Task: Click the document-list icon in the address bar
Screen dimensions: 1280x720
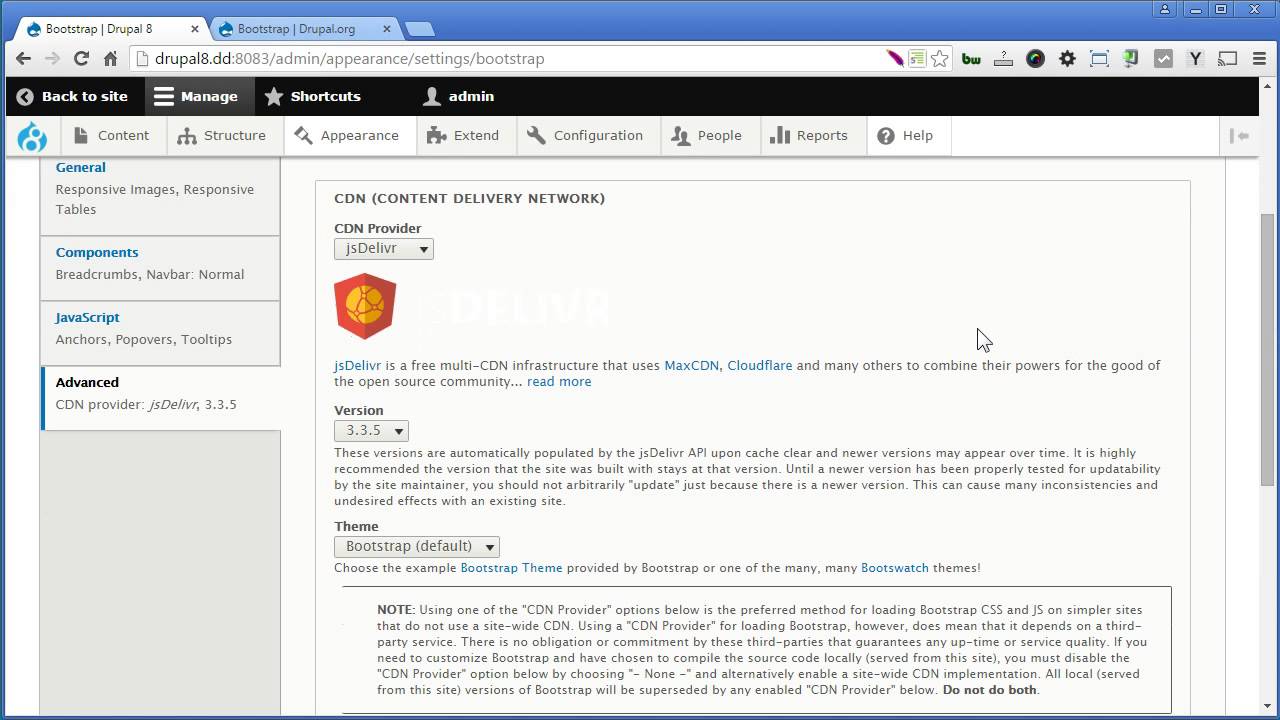Action: (917, 59)
